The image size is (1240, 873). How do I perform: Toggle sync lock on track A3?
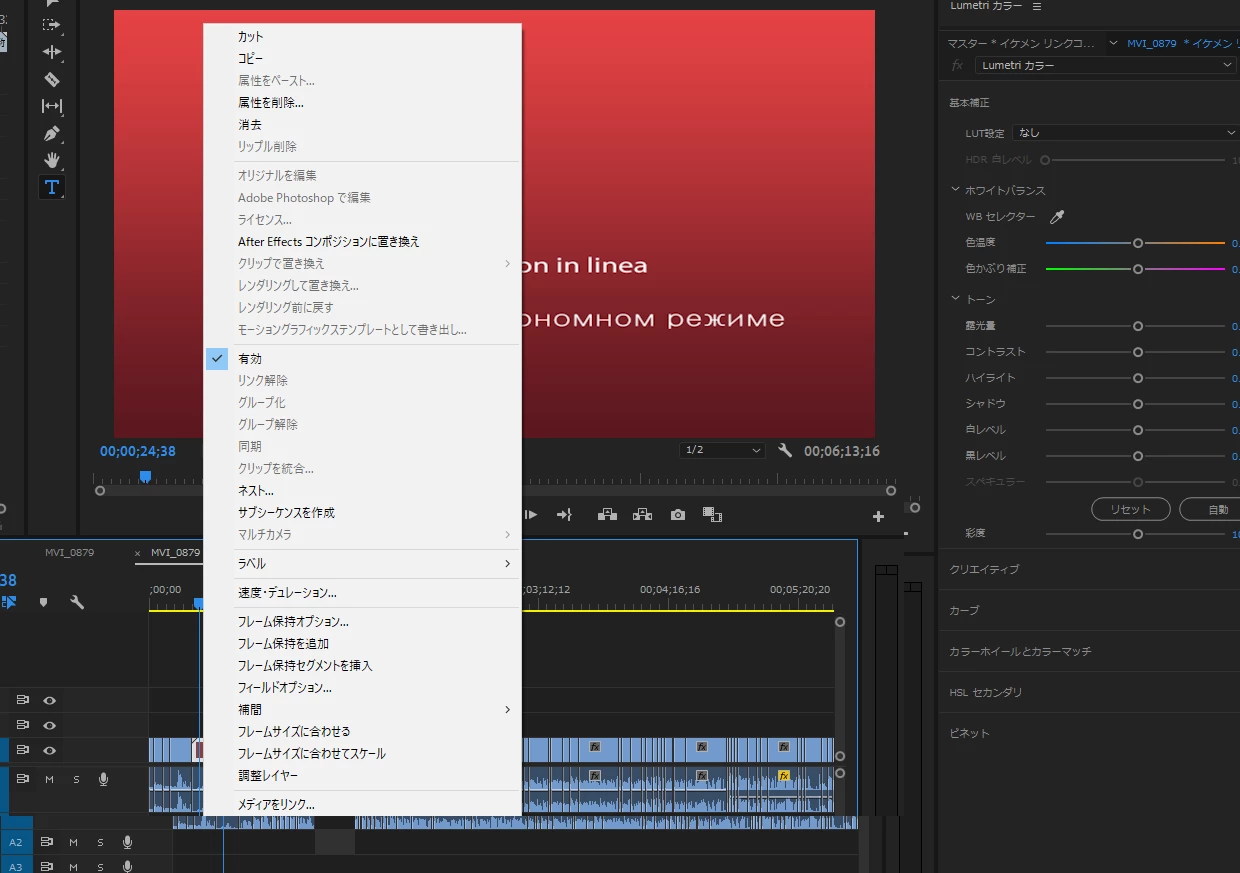pos(46,866)
